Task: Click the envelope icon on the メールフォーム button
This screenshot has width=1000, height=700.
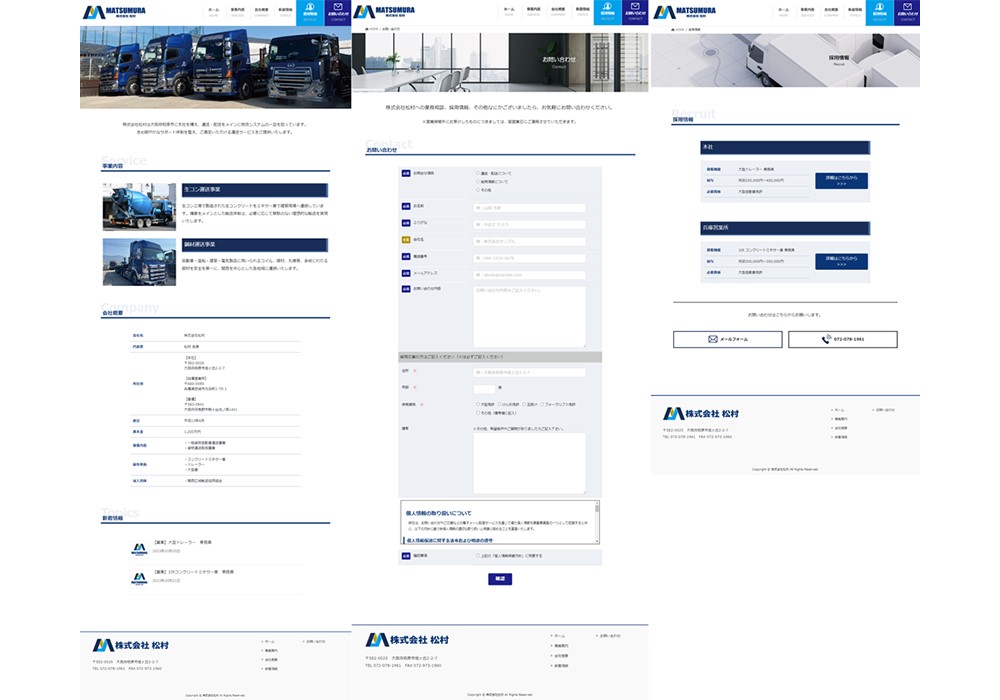Action: (713, 340)
